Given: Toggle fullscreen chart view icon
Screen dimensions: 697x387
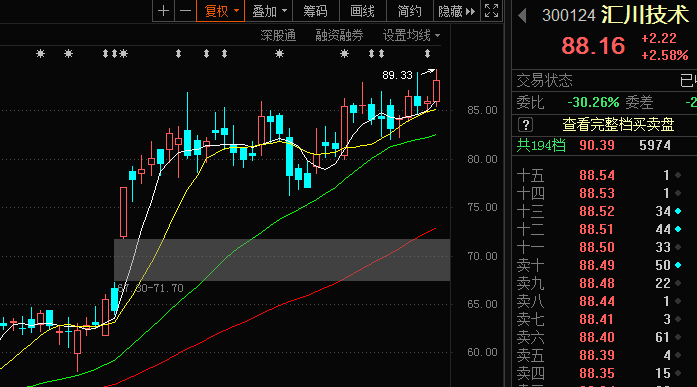Looking at the screenshot, I should coord(491,11).
